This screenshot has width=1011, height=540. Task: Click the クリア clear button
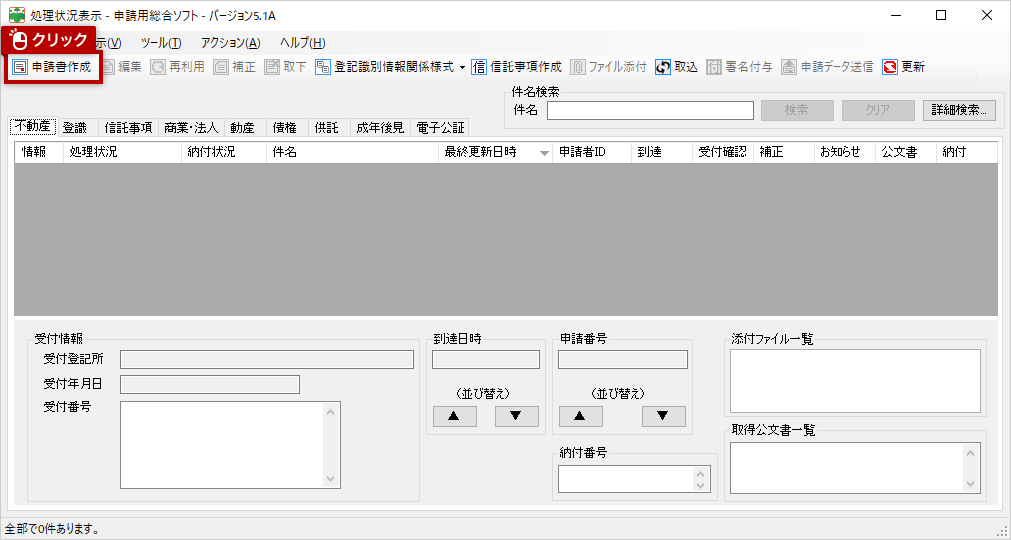[x=878, y=110]
